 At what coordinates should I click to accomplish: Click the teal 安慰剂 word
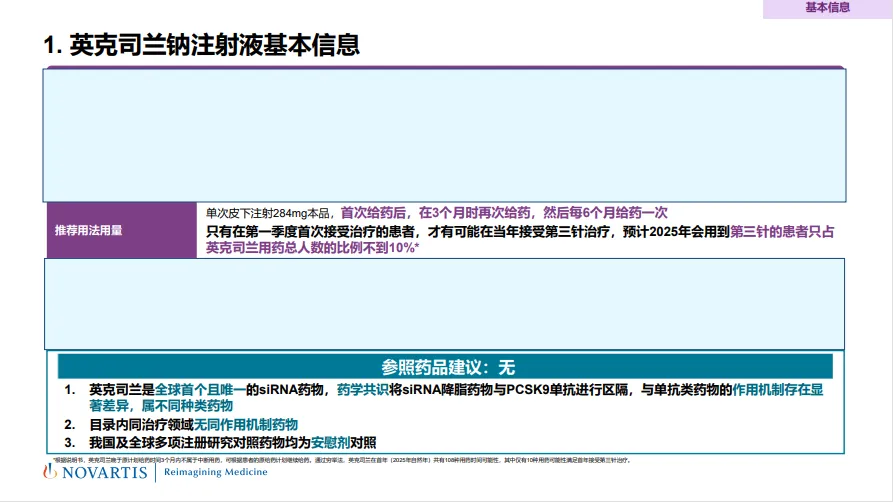coord(331,442)
